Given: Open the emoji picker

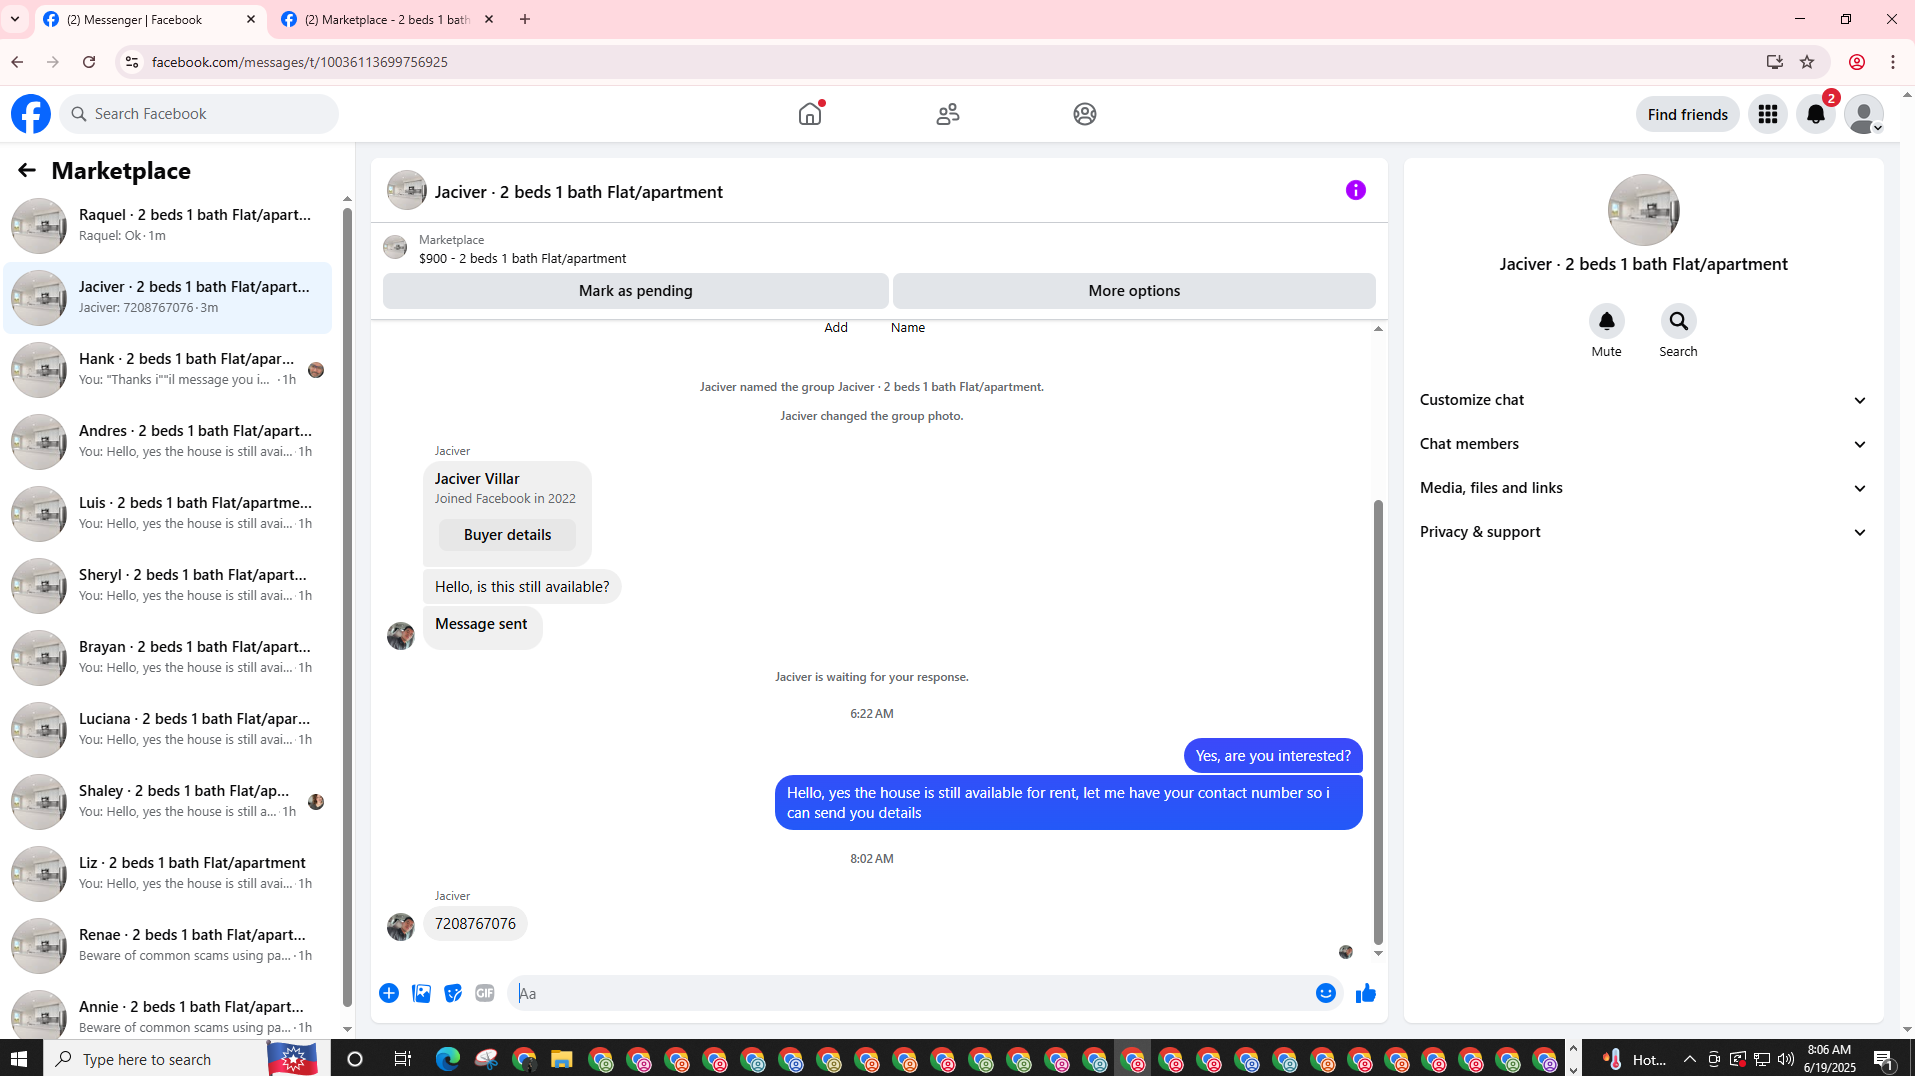Looking at the screenshot, I should coord(1326,993).
